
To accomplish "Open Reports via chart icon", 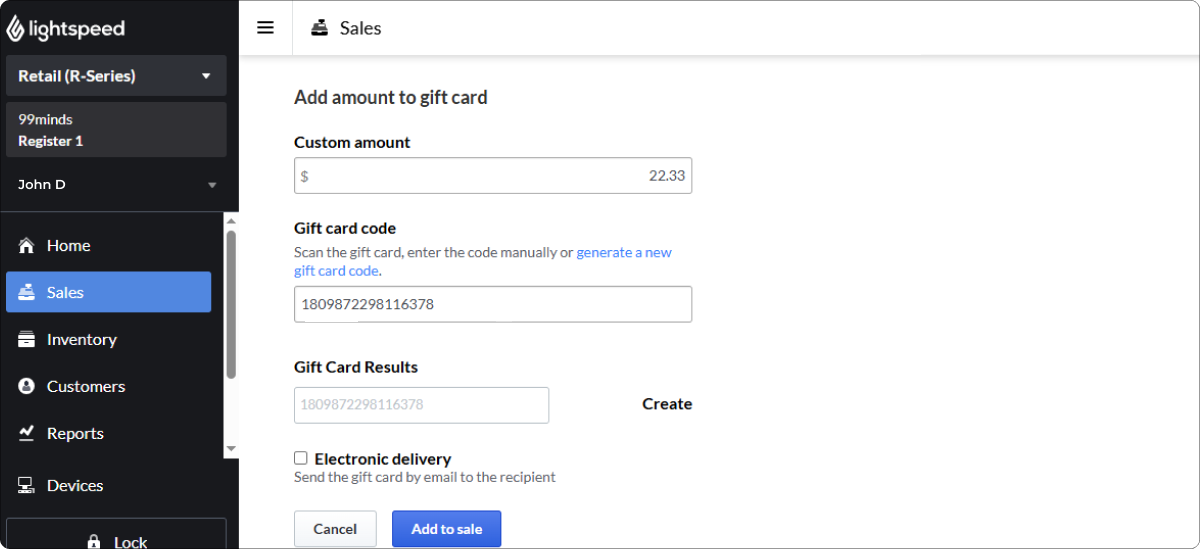I will (27, 433).
